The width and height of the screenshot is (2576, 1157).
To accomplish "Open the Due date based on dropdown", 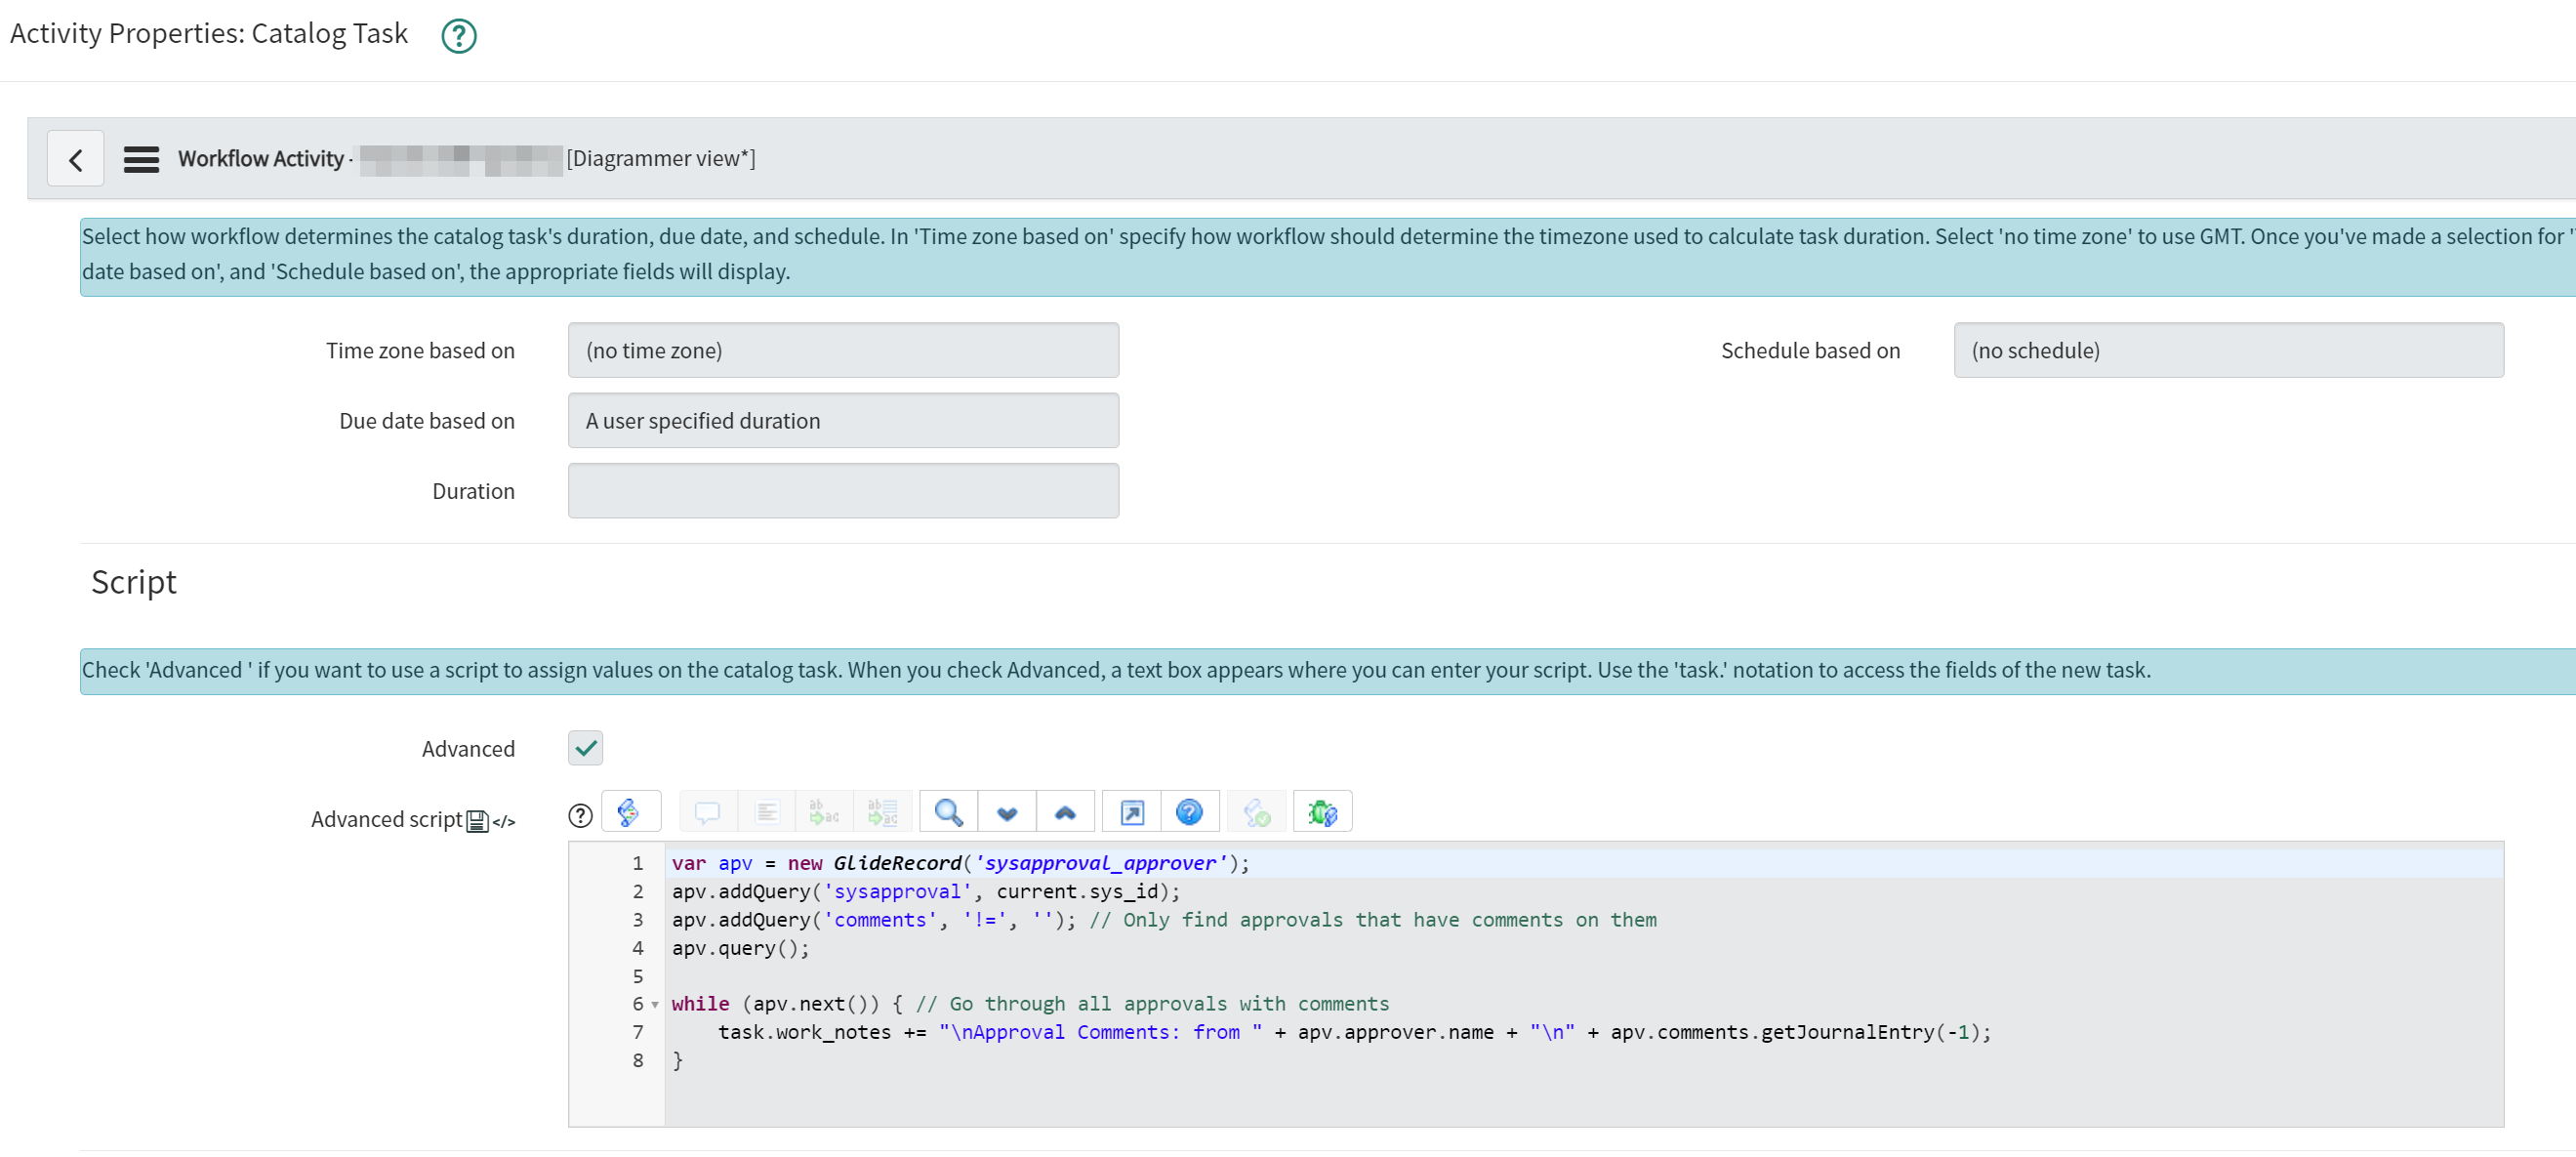I will [842, 420].
